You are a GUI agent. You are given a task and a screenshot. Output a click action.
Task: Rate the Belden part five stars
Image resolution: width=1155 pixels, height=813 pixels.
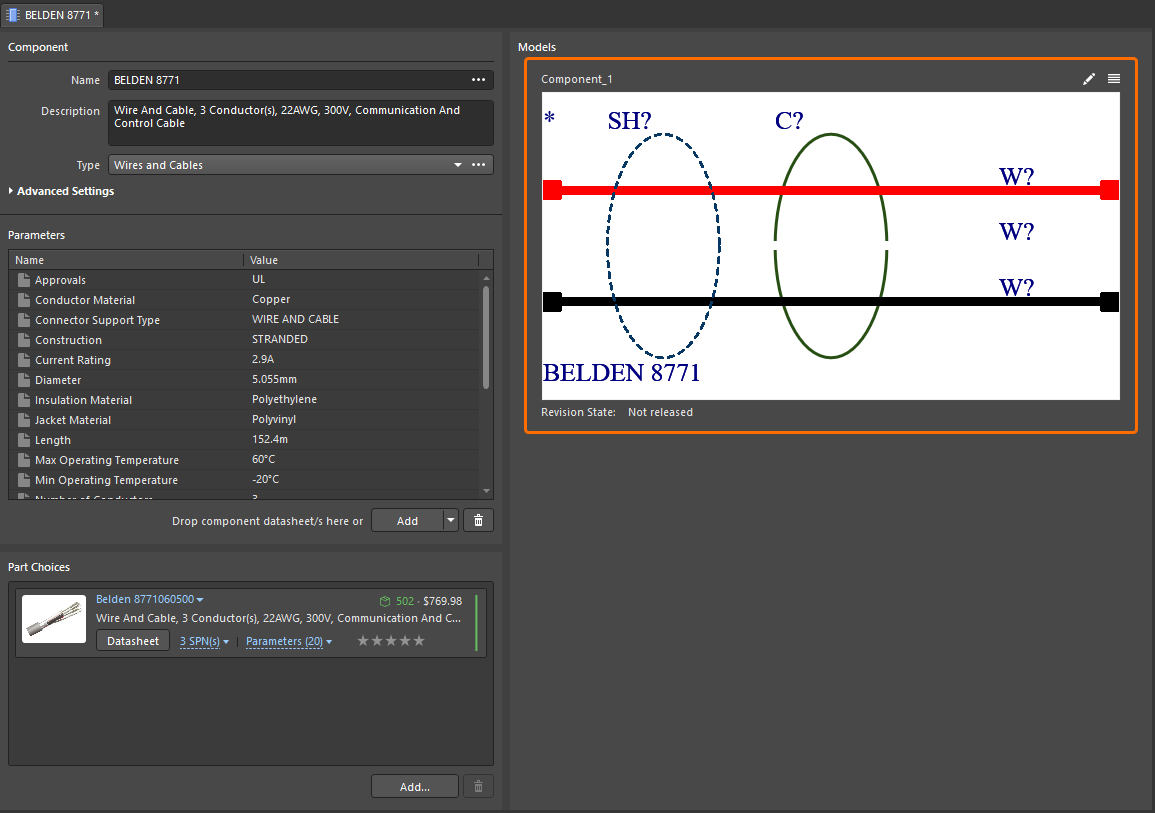click(419, 640)
